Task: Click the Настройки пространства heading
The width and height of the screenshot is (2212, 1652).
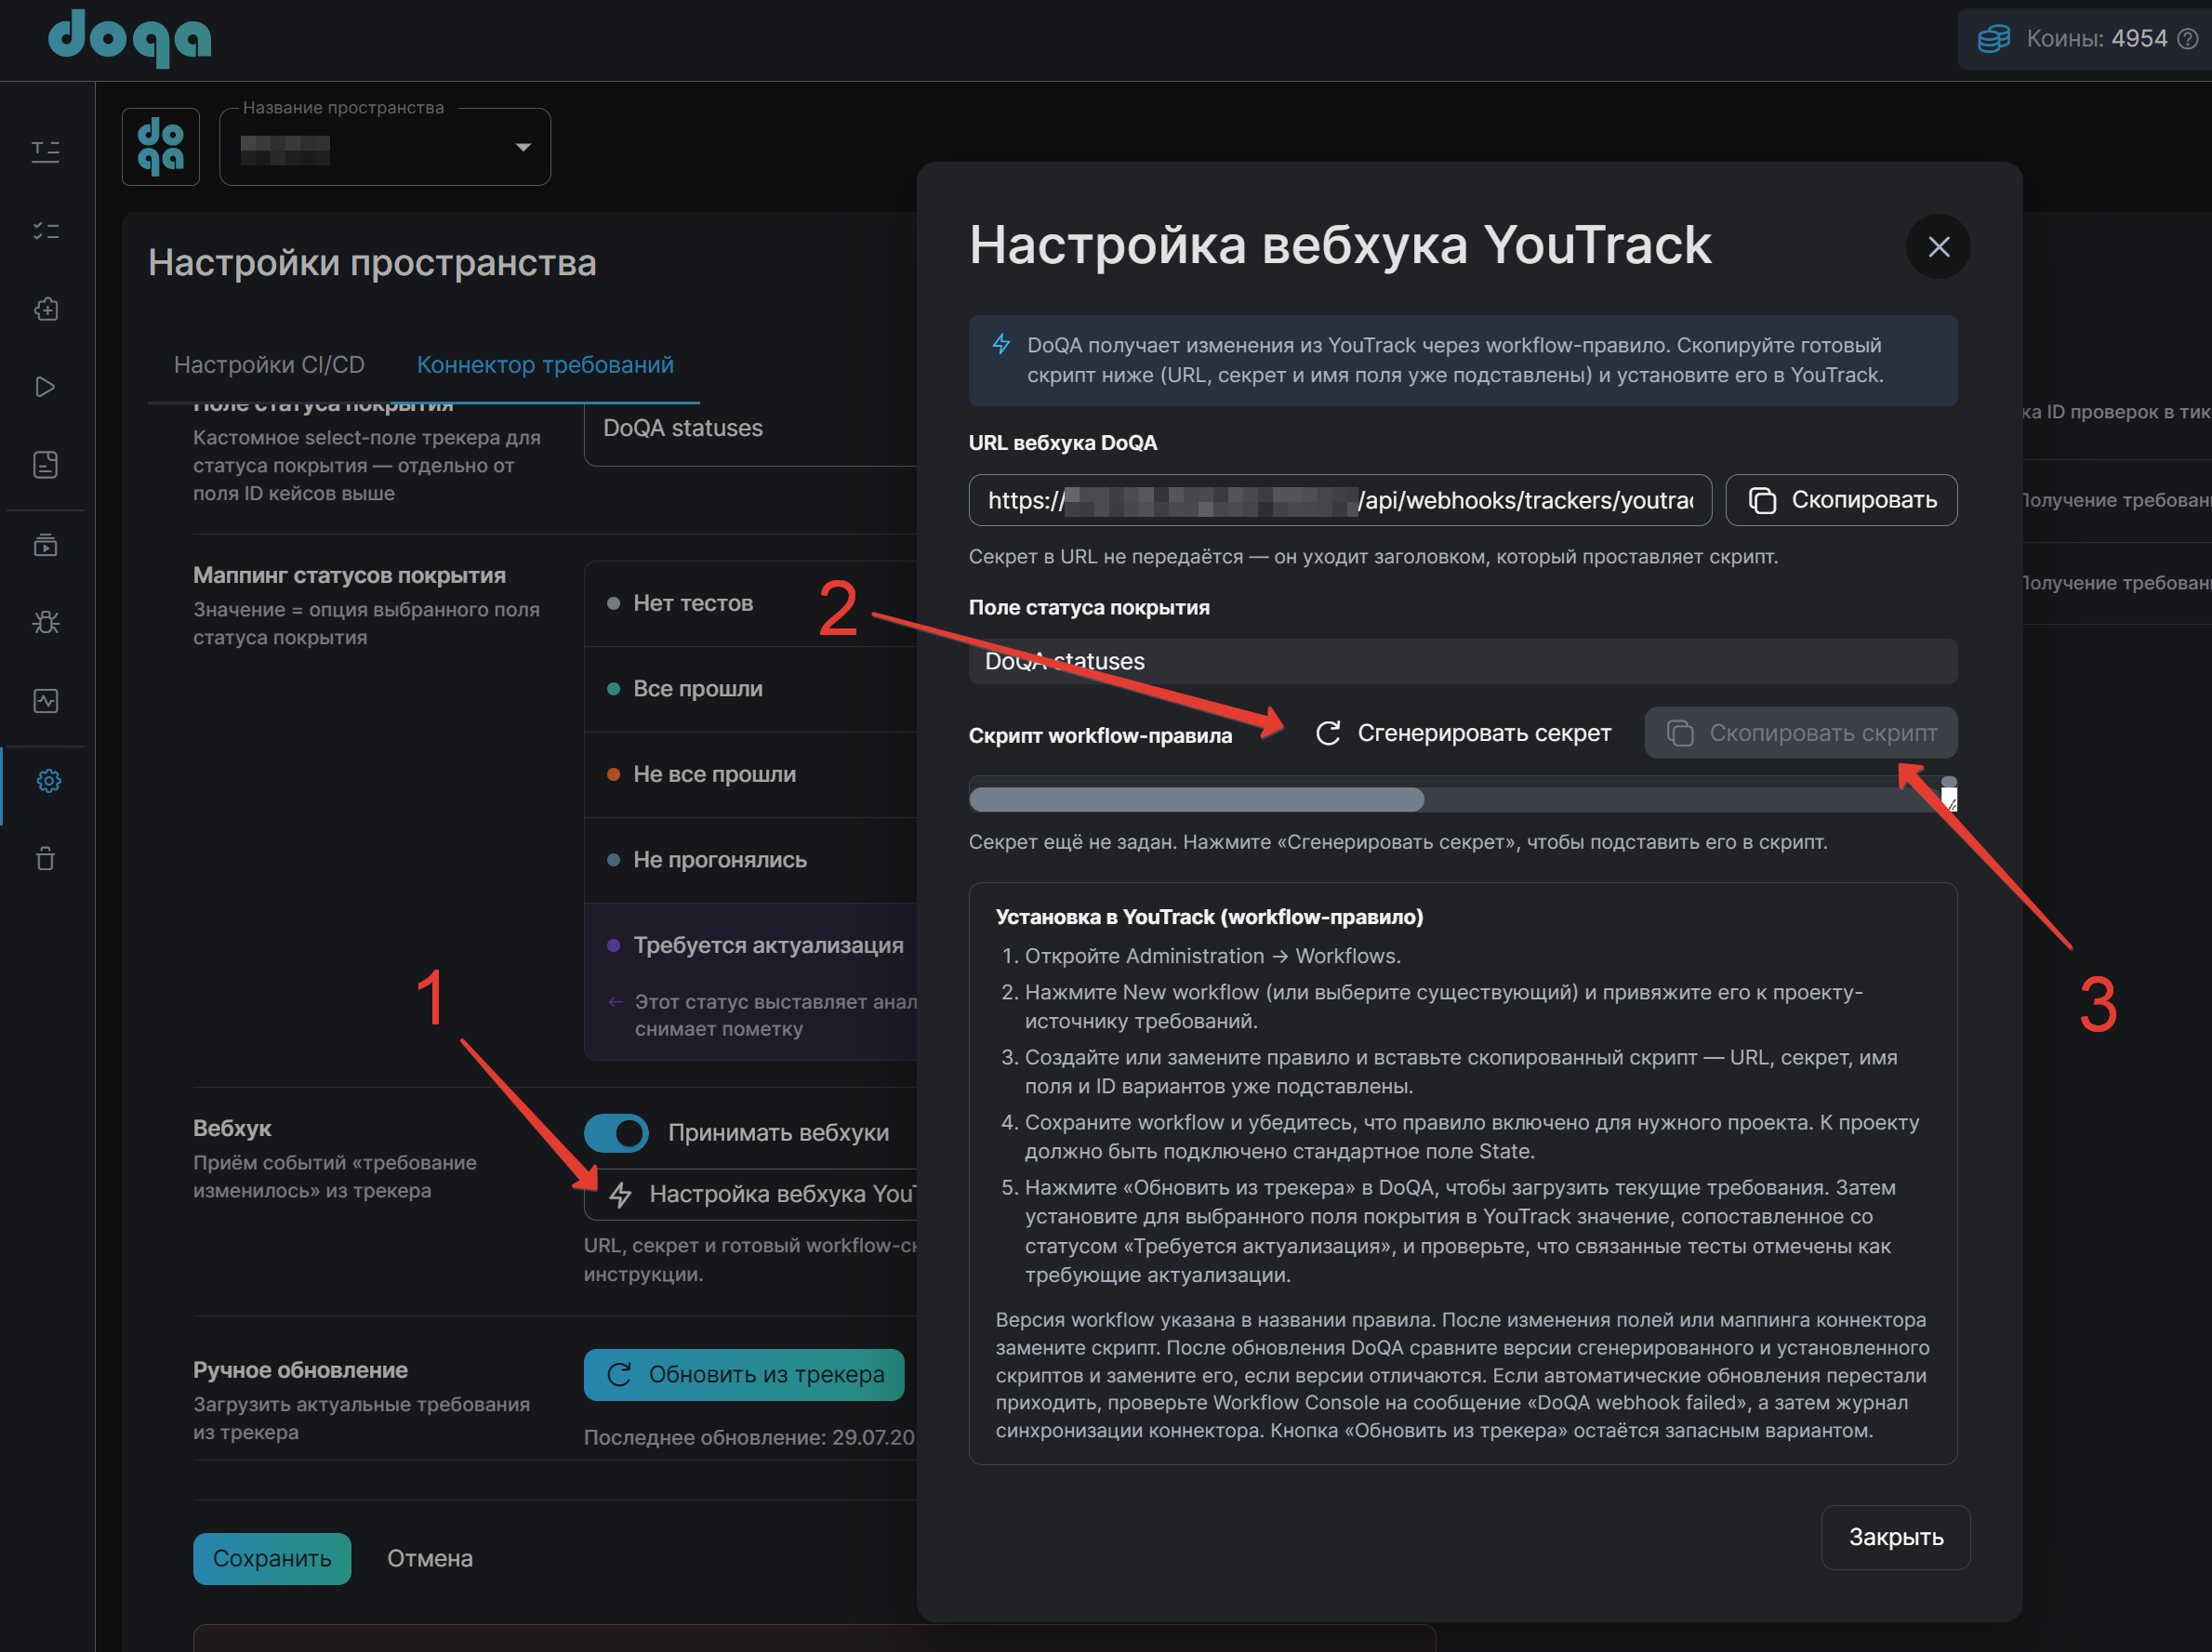Action: click(x=372, y=263)
